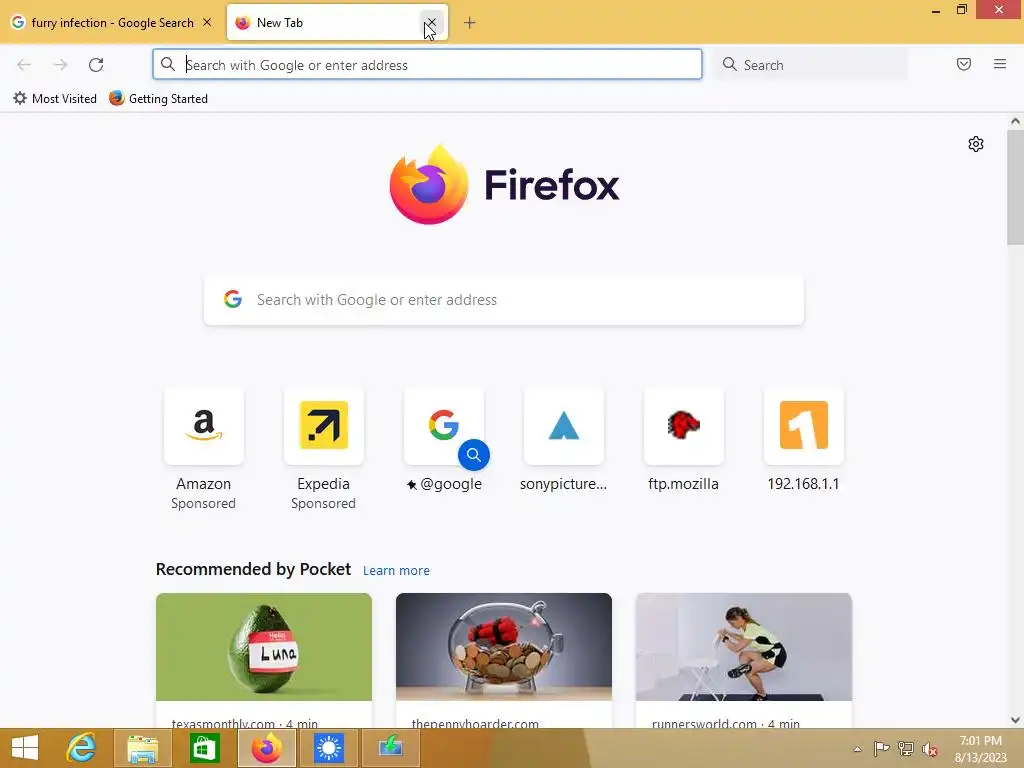Screen dimensions: 1024x768
Task: Close the New Tab tab
Action: pos(431,23)
